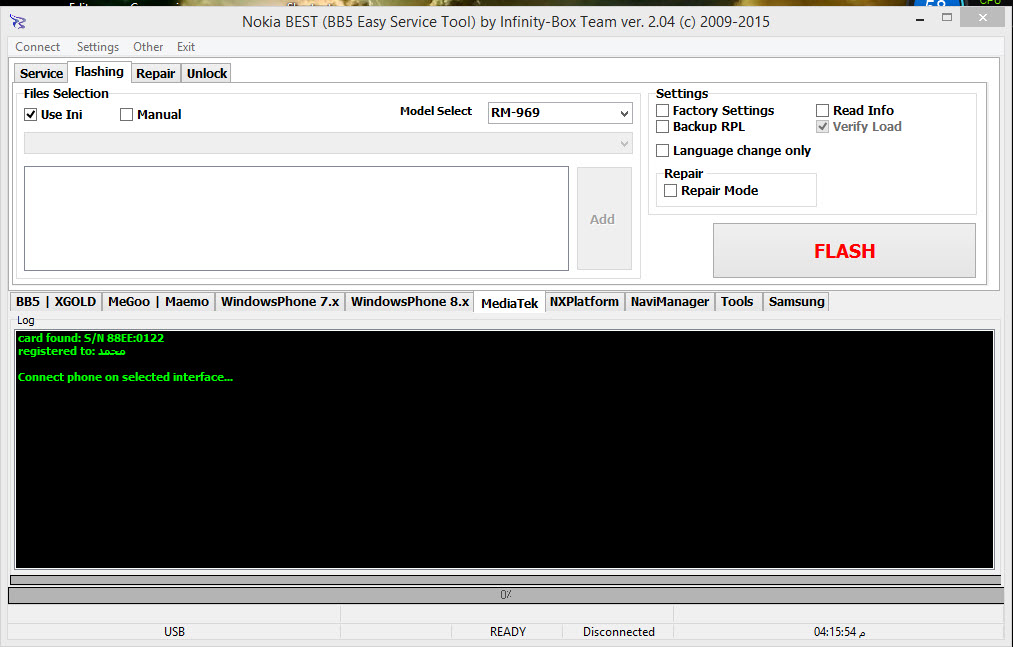Switch to the Service tab
The height and width of the screenshot is (647, 1013).
[x=41, y=73]
